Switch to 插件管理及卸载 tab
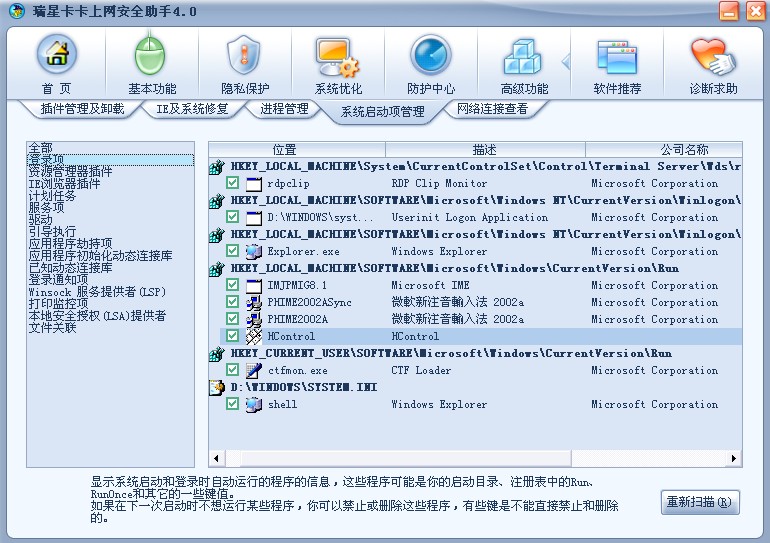This screenshot has width=770, height=543. pyautogui.click(x=82, y=109)
